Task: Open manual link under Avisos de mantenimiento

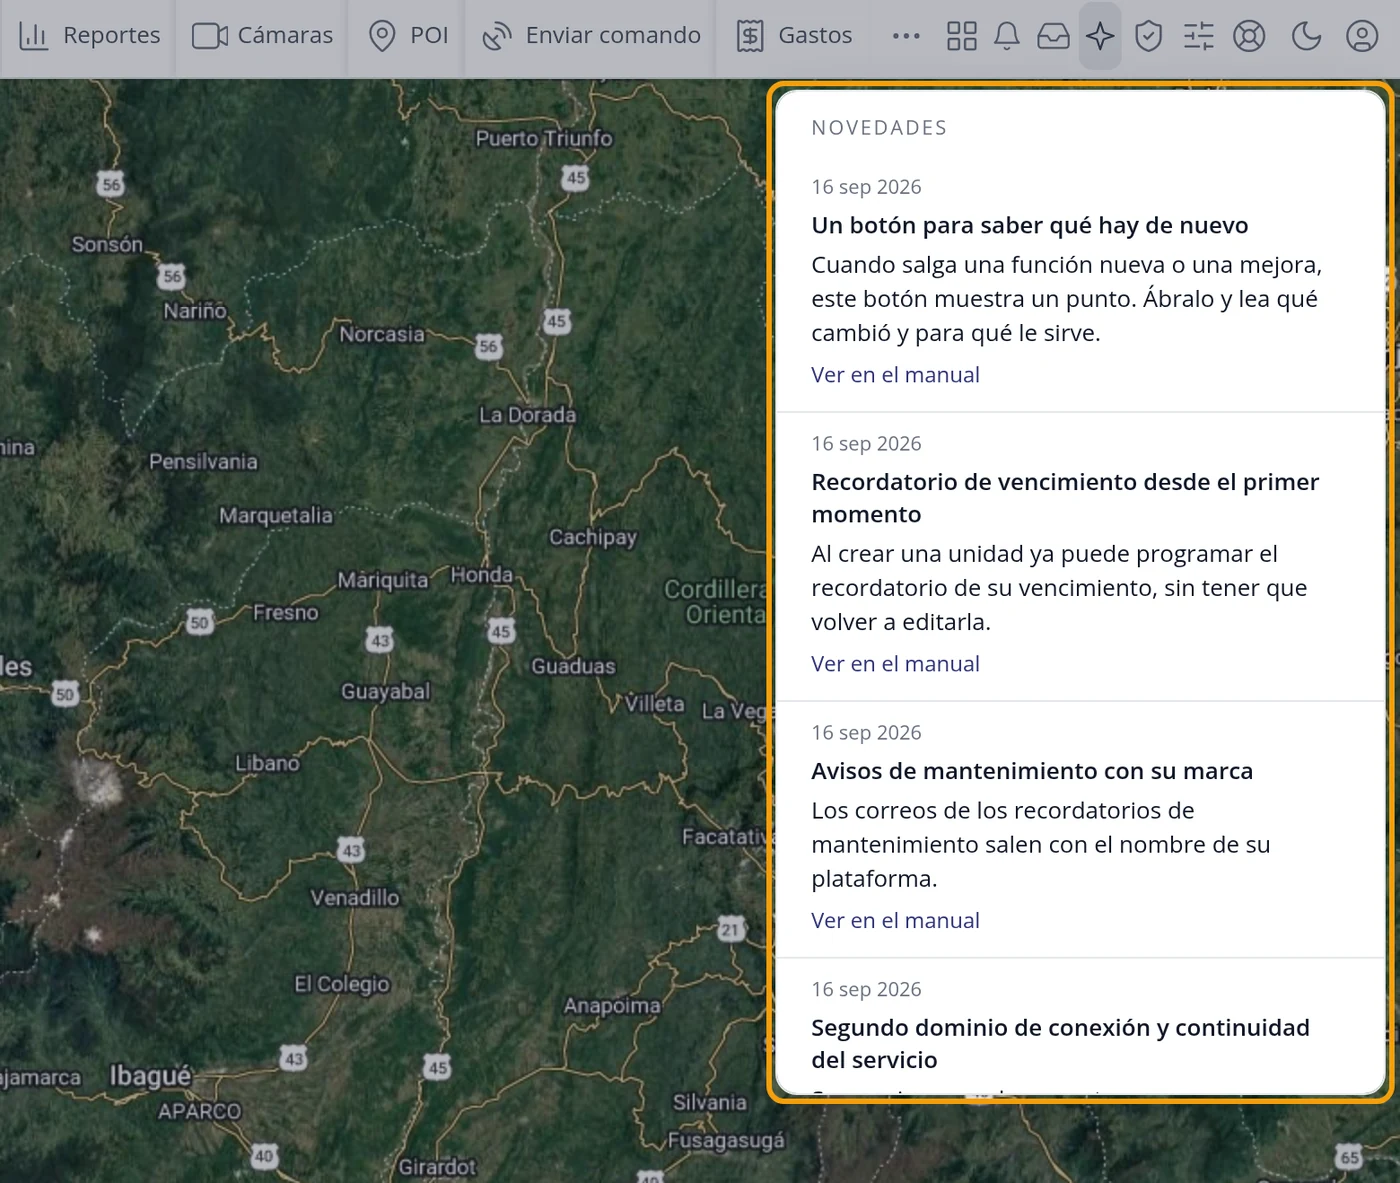Action: click(895, 921)
